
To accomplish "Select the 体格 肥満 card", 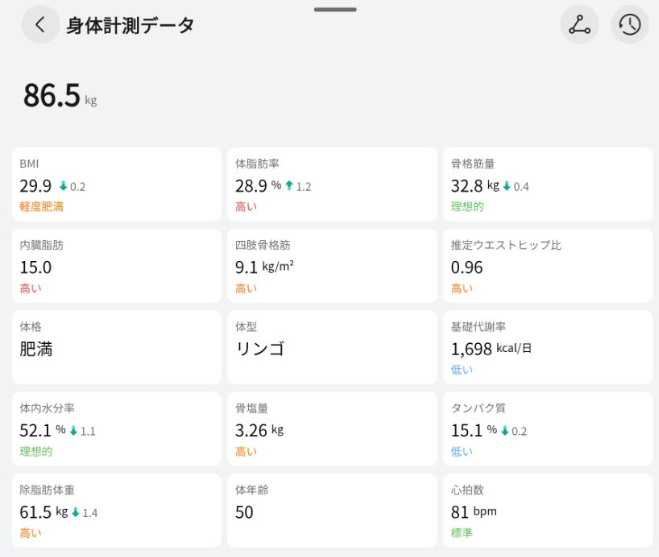I will pyautogui.click(x=116, y=347).
